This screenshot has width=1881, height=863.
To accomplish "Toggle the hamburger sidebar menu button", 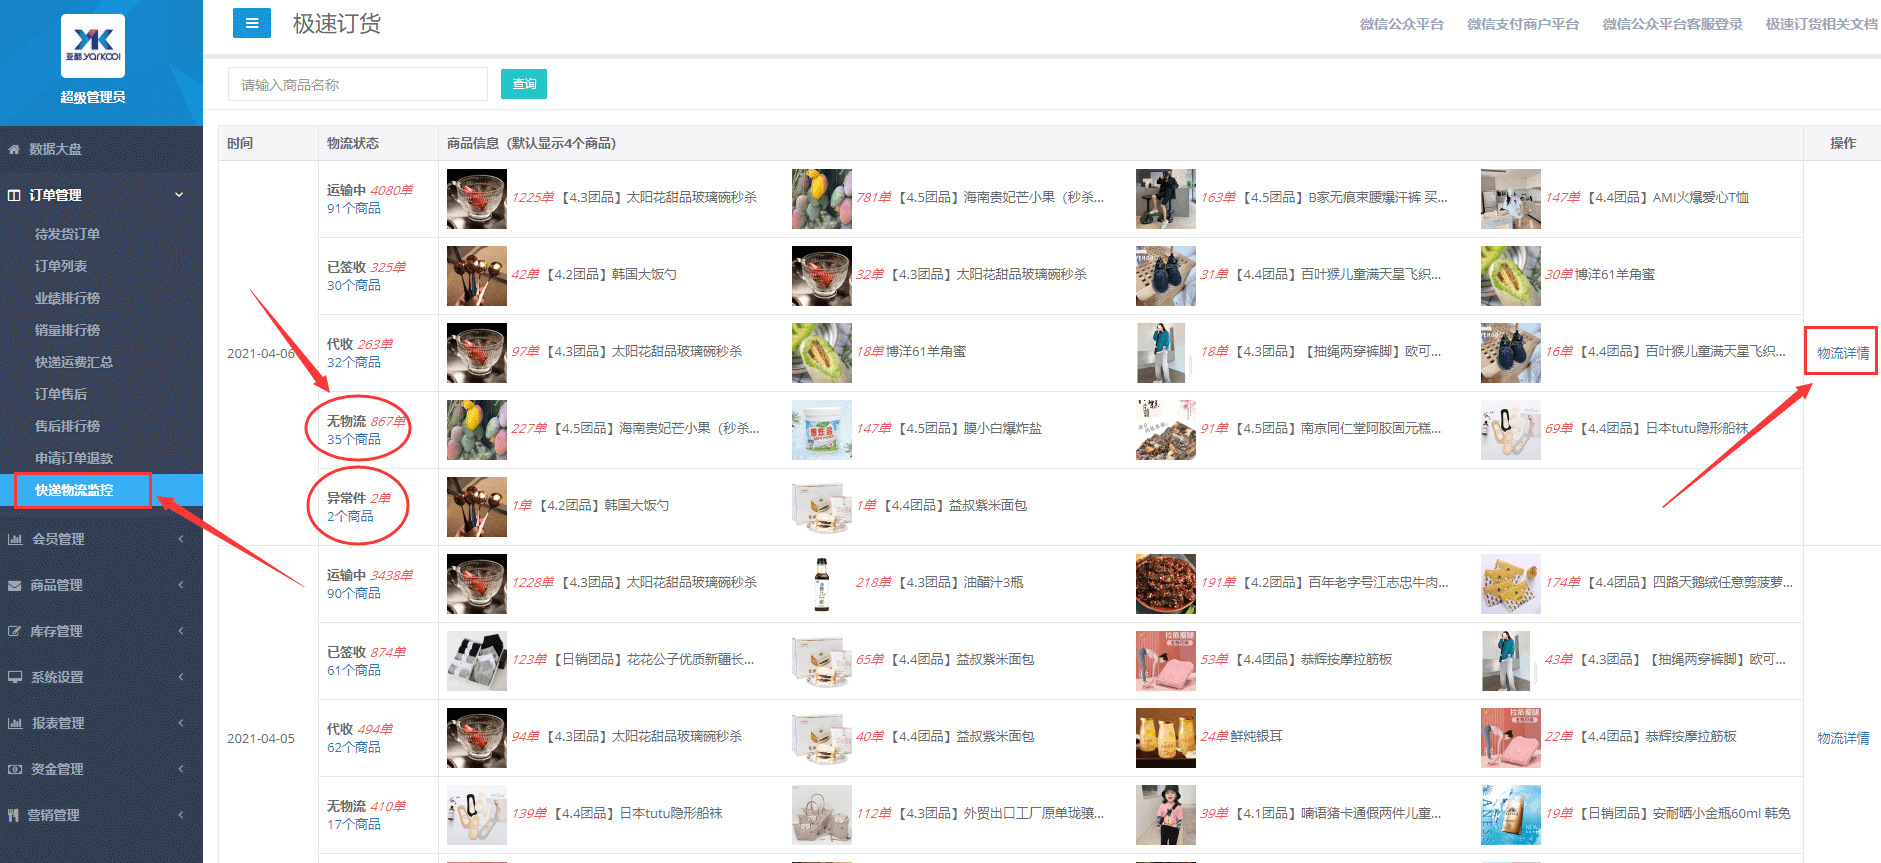I will [251, 23].
